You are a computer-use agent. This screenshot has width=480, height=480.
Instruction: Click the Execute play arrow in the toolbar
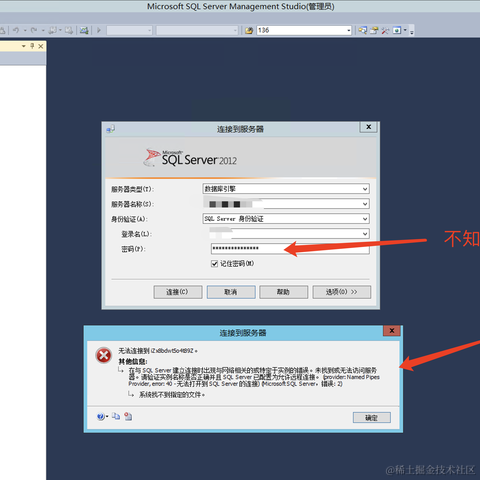click(x=99, y=30)
